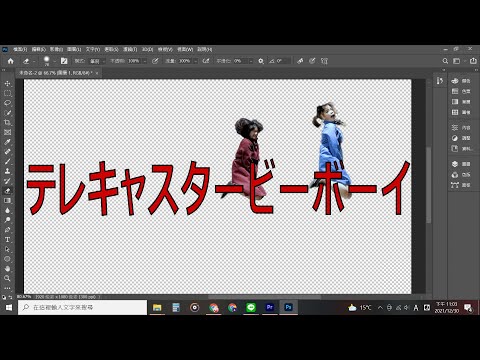Click the Windows taskbar search box
The width and height of the screenshot is (480, 360).
tap(82, 307)
